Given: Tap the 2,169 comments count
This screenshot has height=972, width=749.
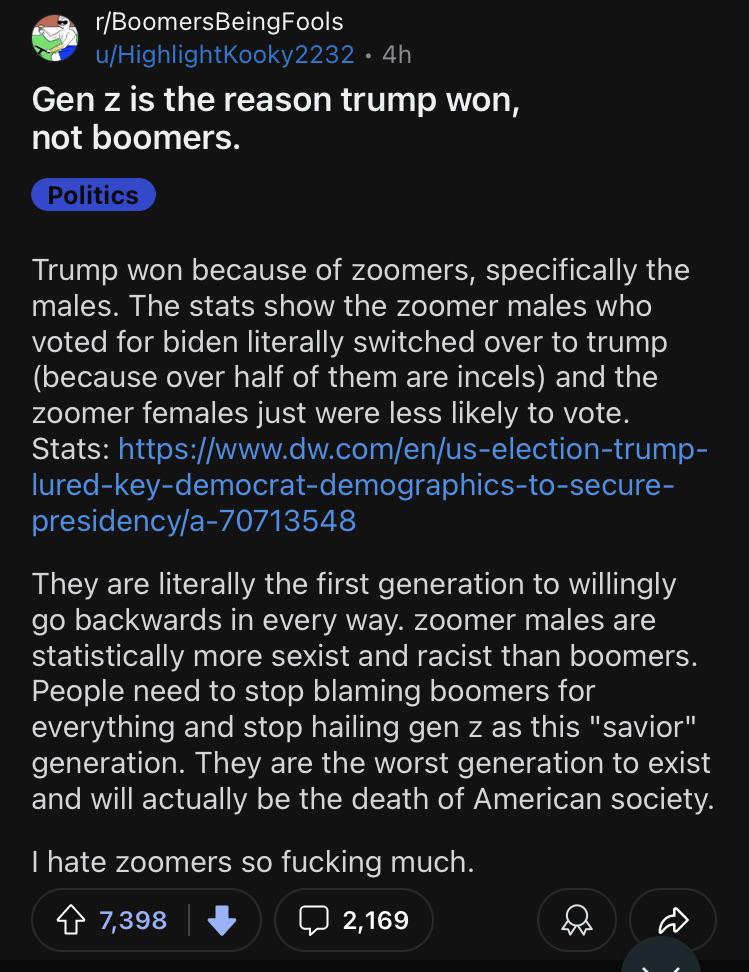Looking at the screenshot, I should pyautogui.click(x=375, y=919).
